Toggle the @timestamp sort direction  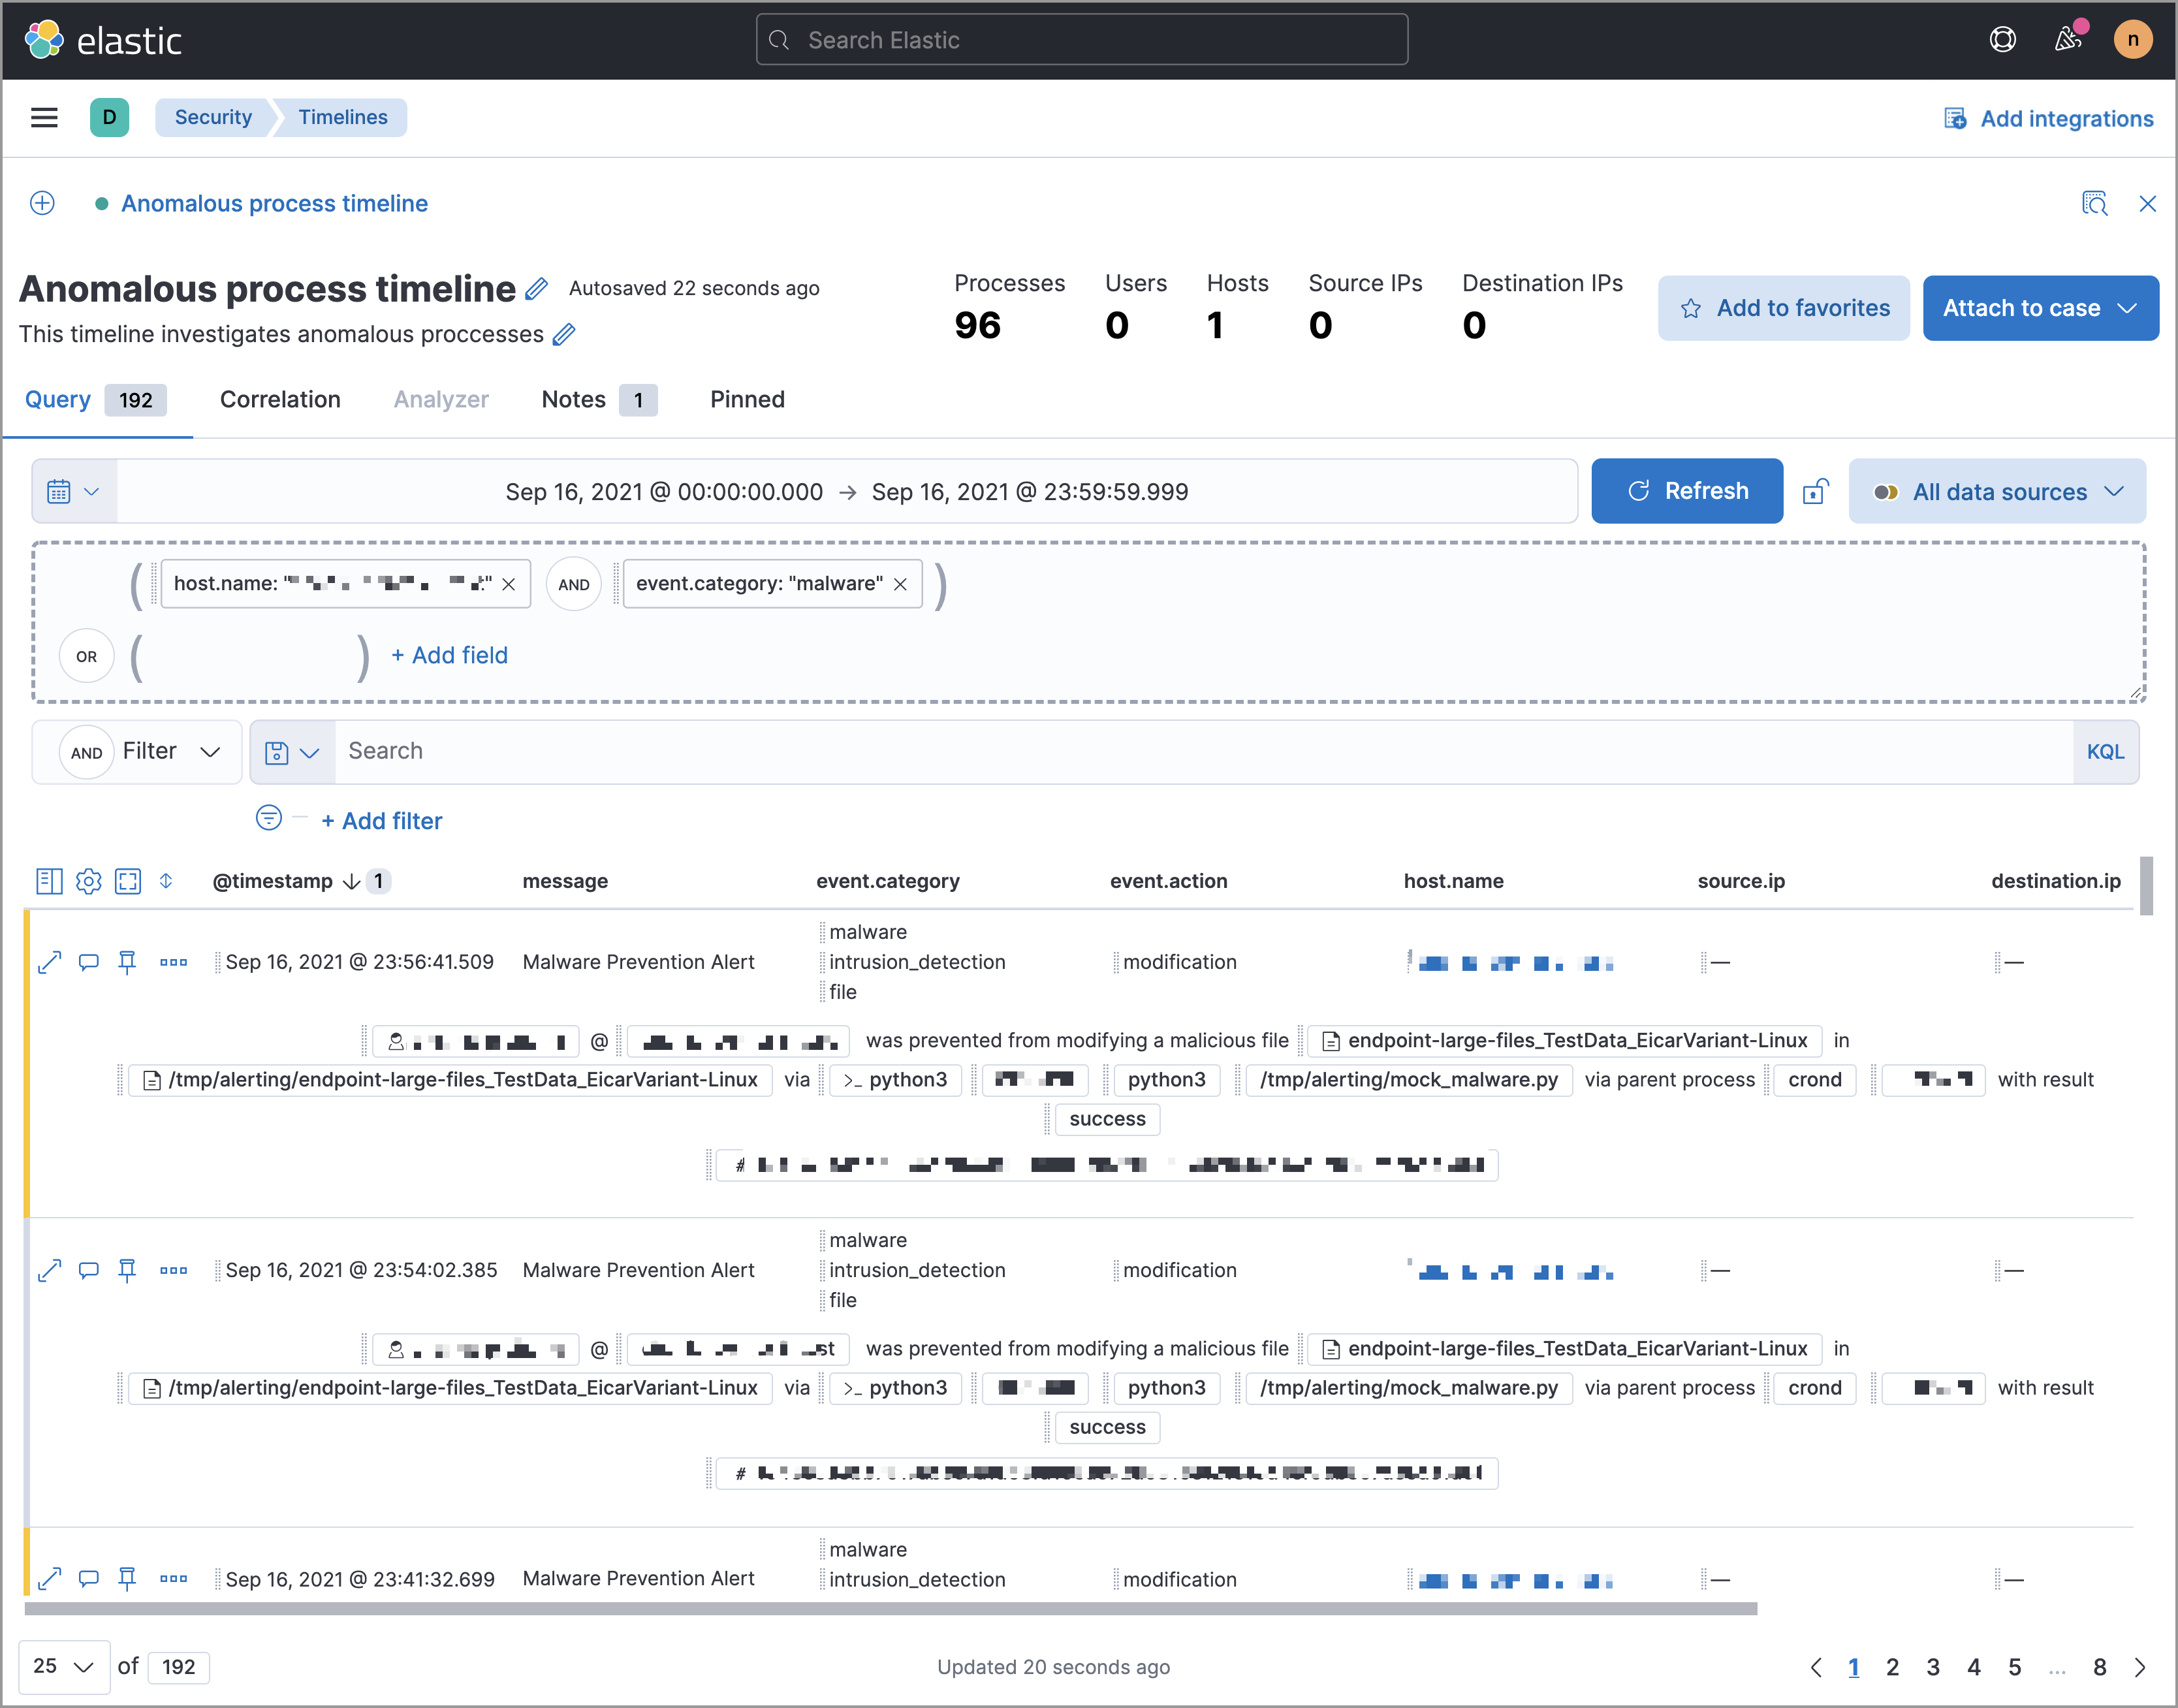point(351,881)
